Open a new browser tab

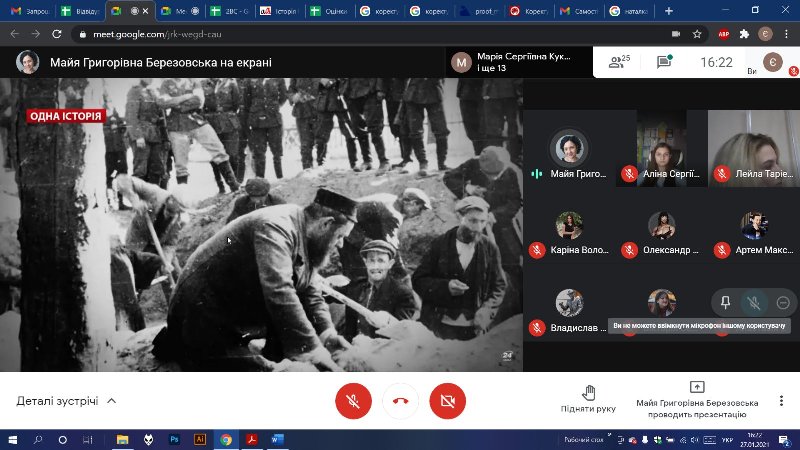[668, 11]
